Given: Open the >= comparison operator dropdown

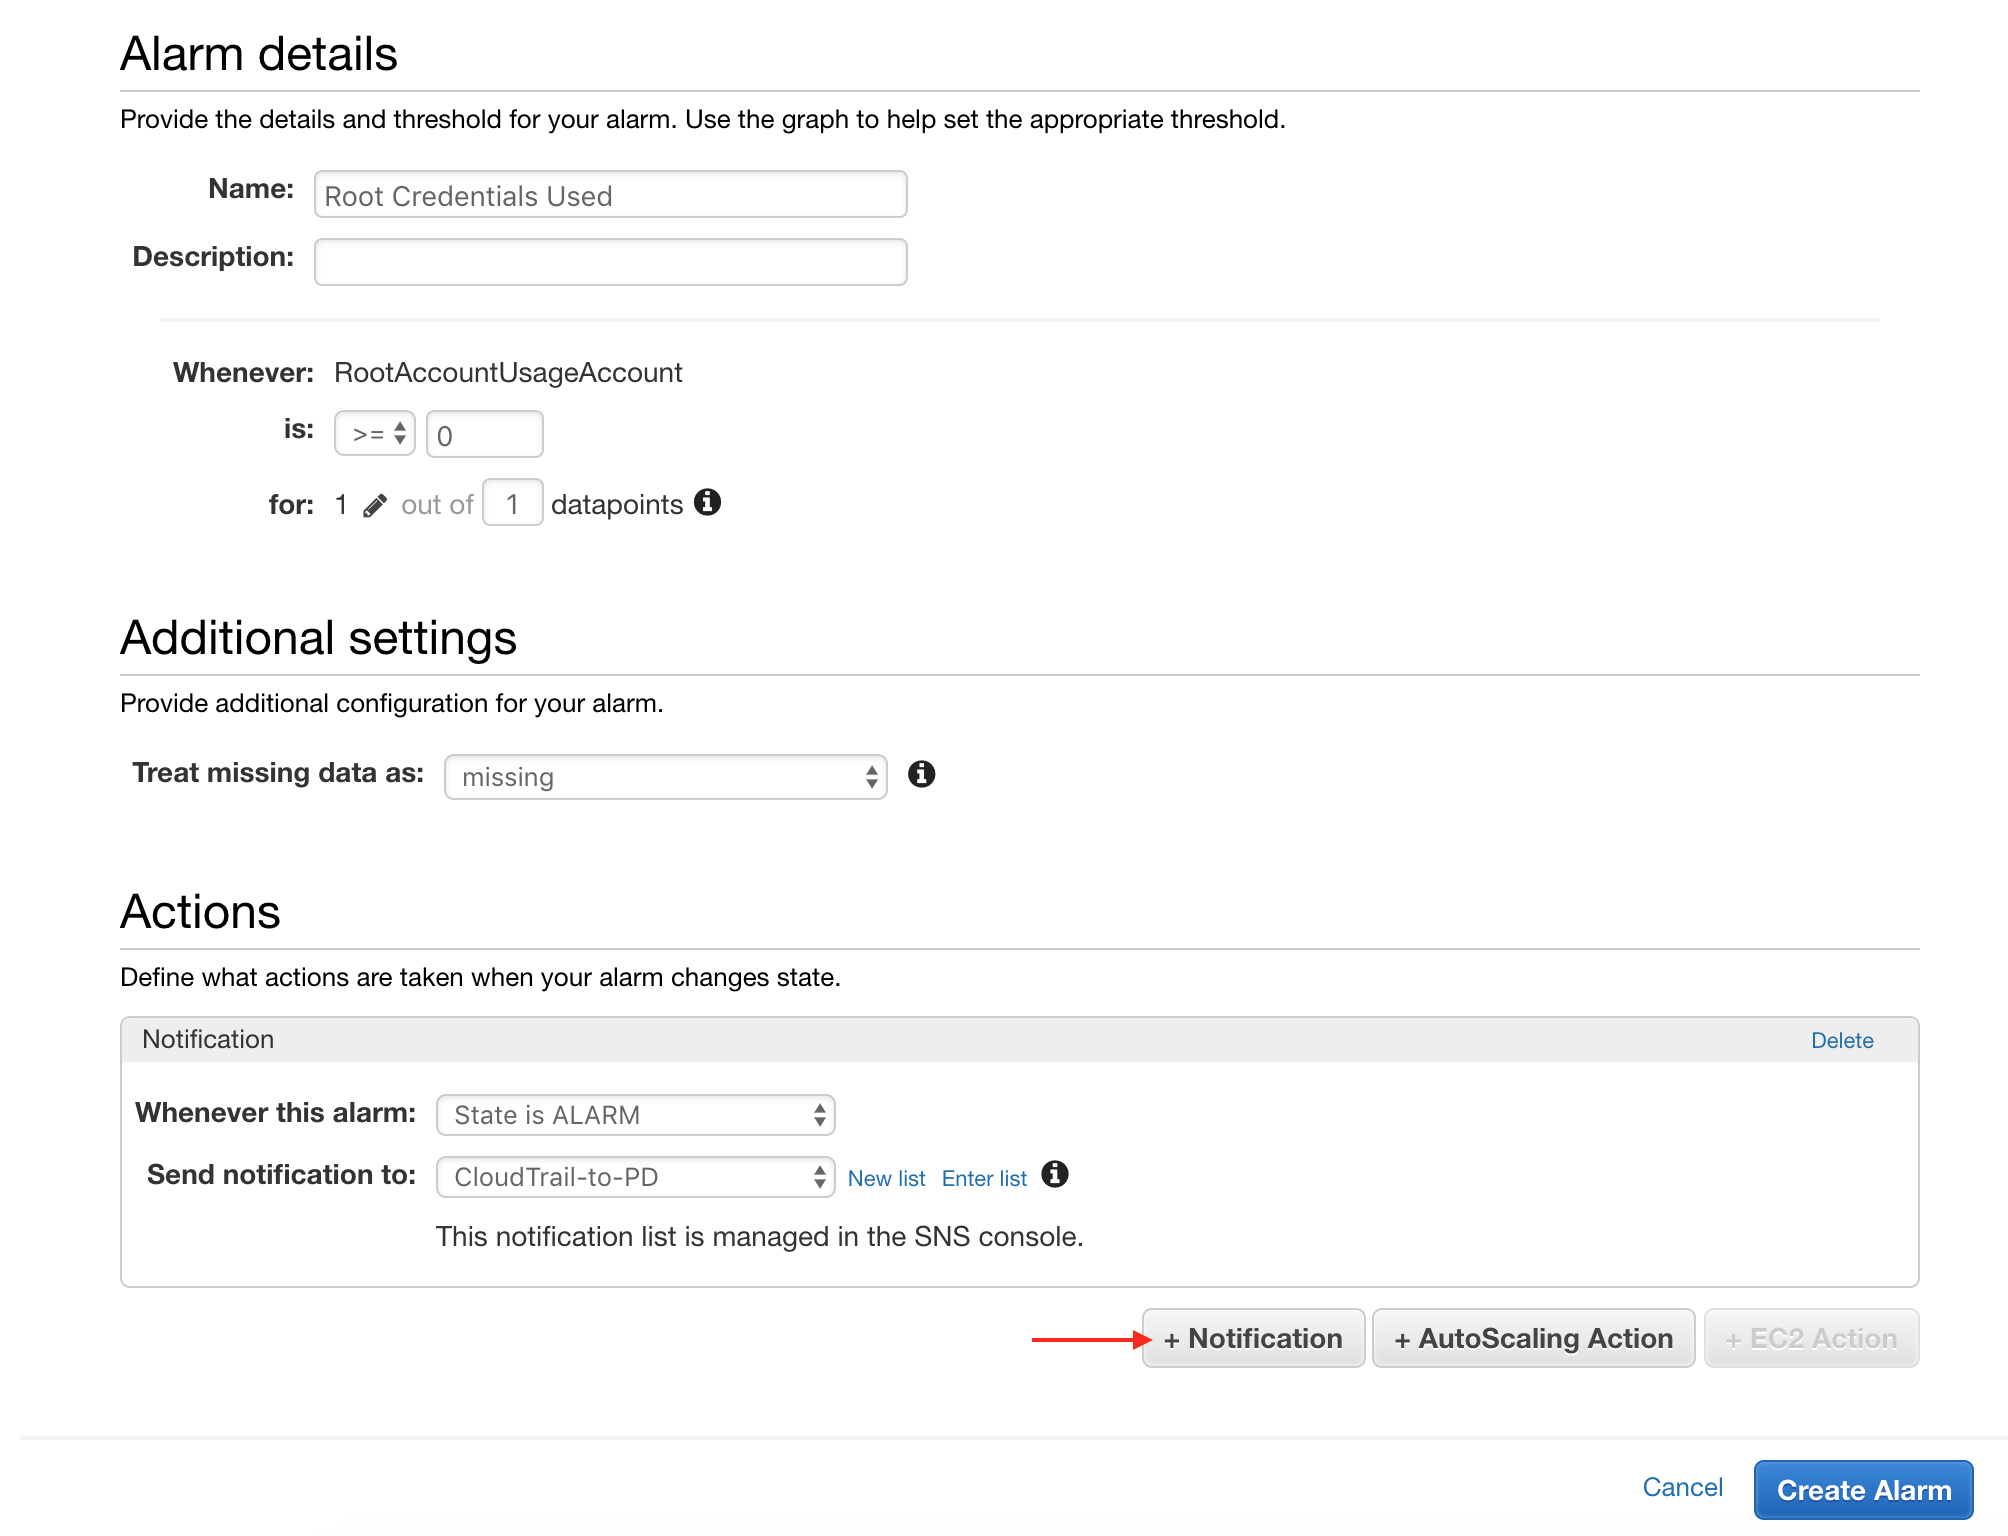Looking at the screenshot, I should [375, 434].
